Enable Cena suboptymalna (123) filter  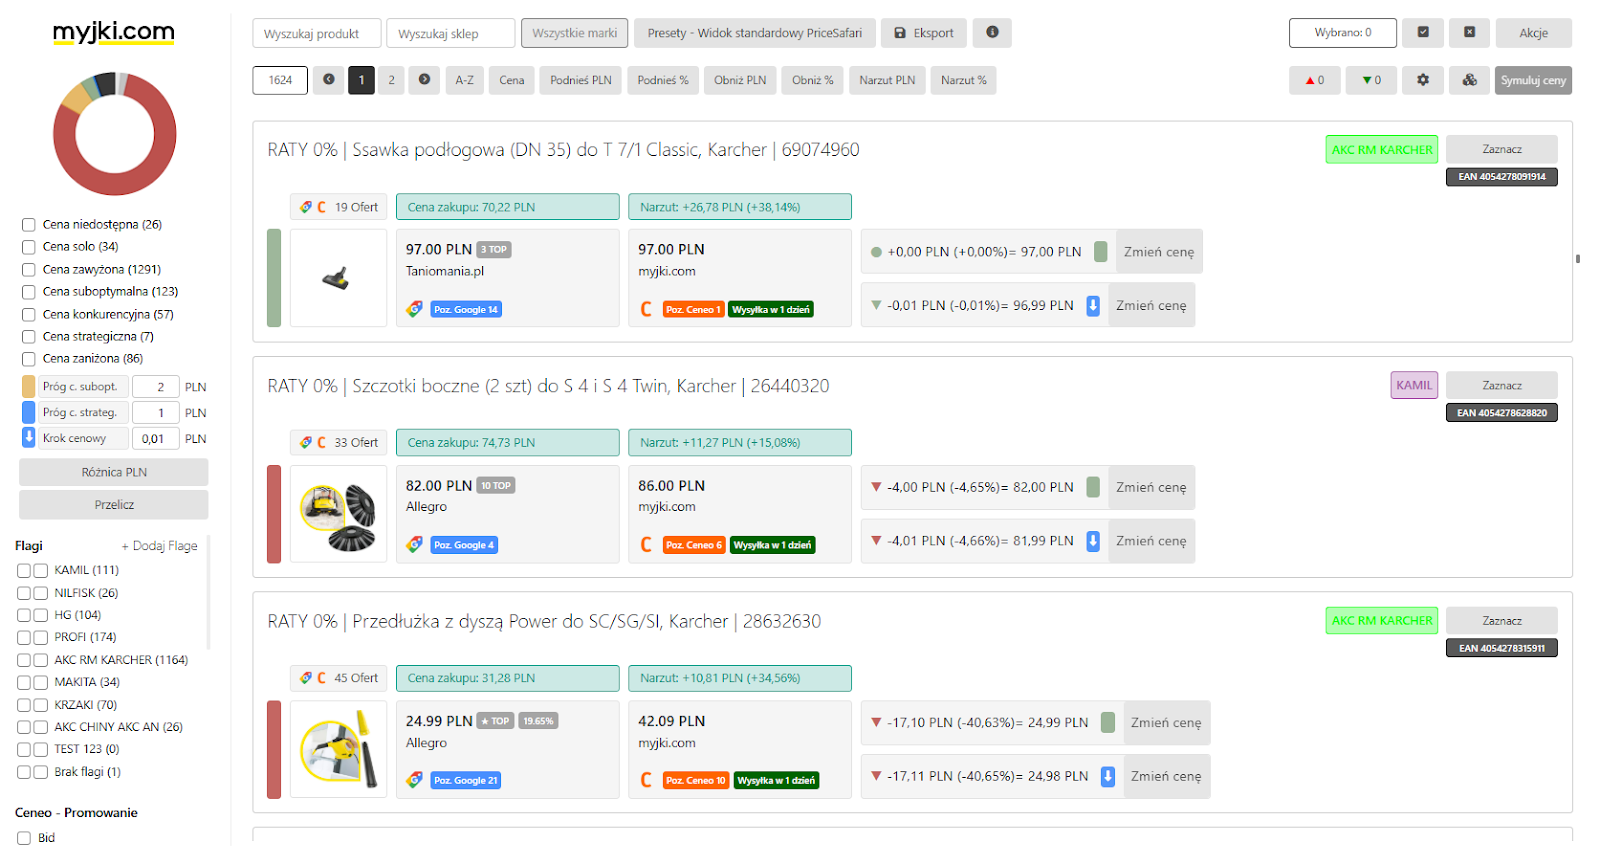tap(29, 292)
